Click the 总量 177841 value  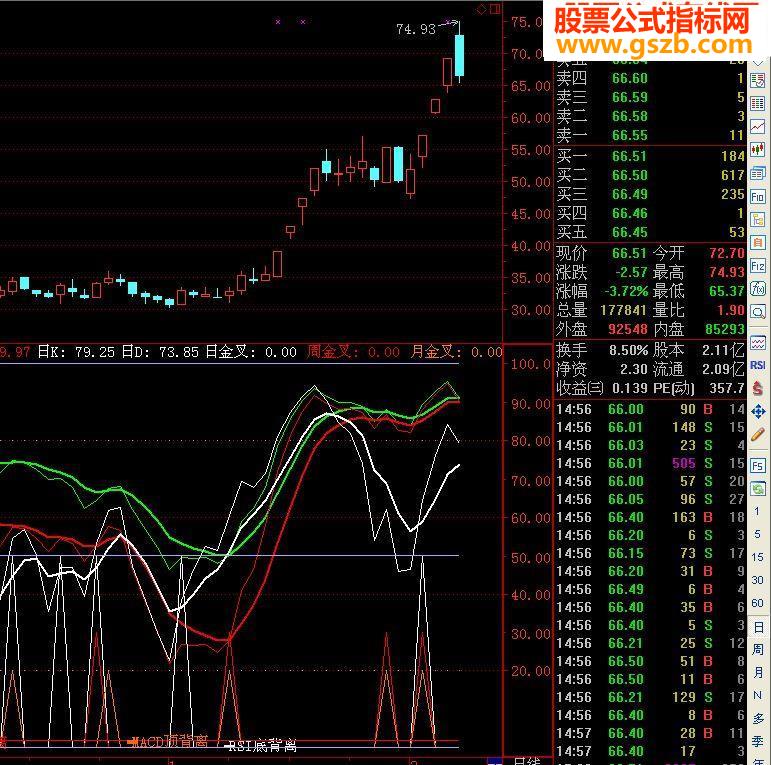623,310
